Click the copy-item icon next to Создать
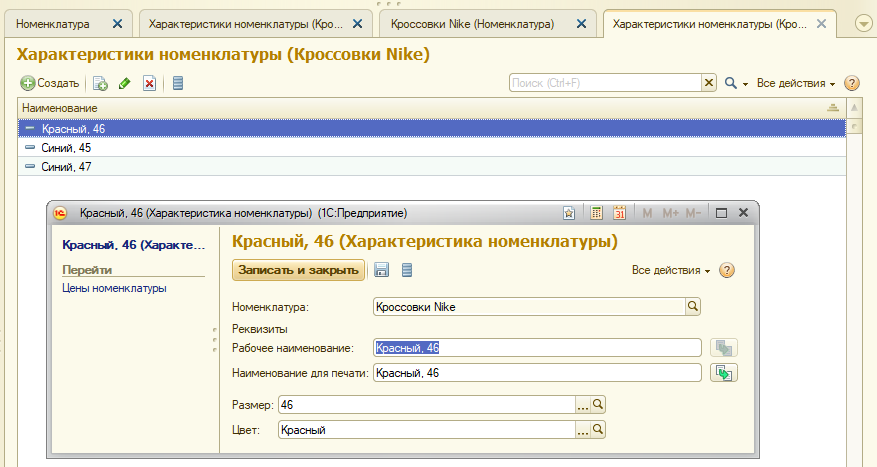877x467 pixels. coord(100,83)
